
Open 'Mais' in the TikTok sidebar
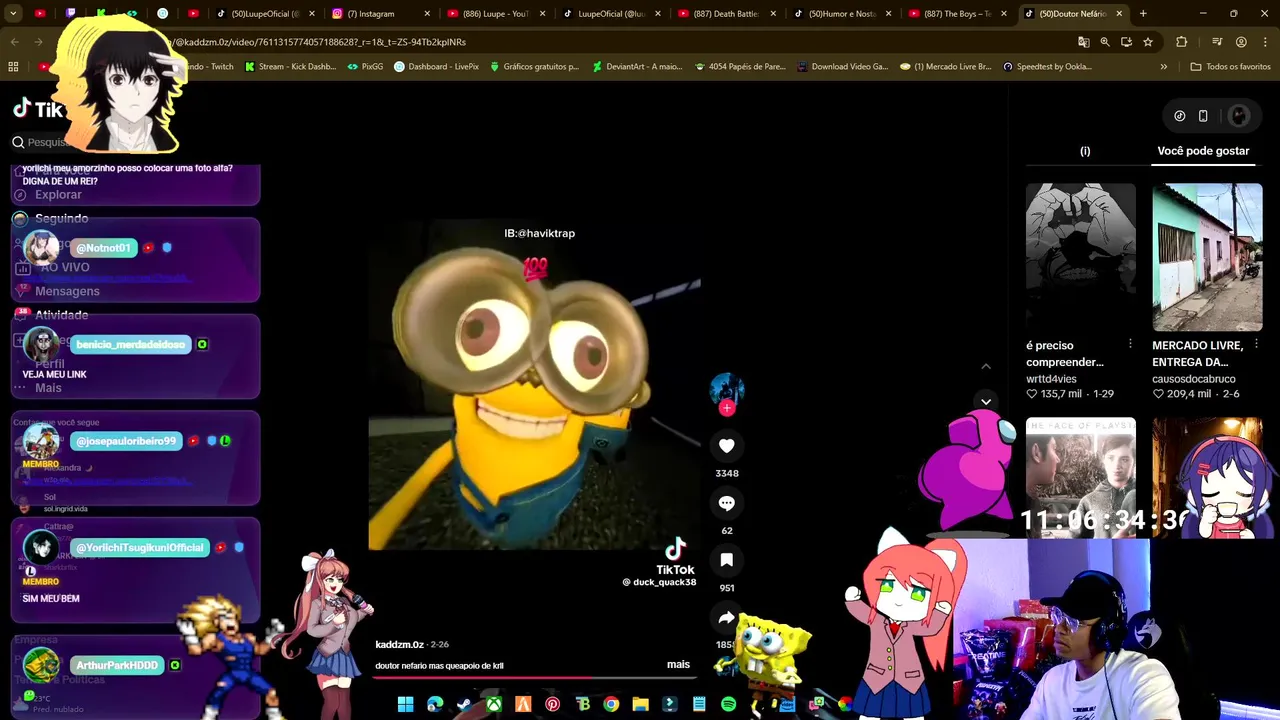point(48,388)
